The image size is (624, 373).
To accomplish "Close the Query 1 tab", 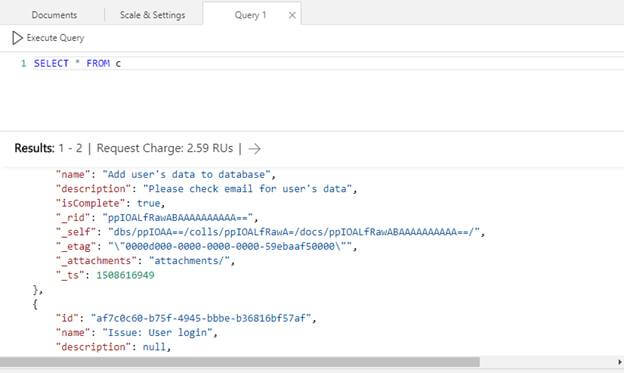I will coord(292,15).
